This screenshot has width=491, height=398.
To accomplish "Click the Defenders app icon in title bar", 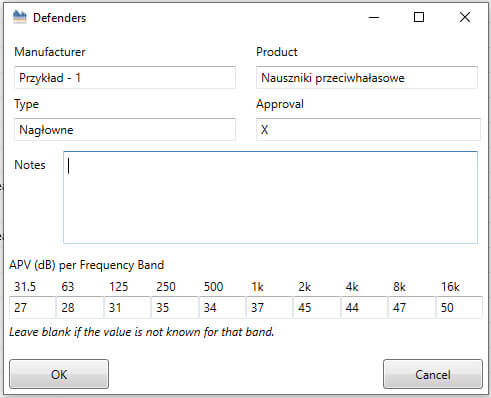I will [19, 17].
